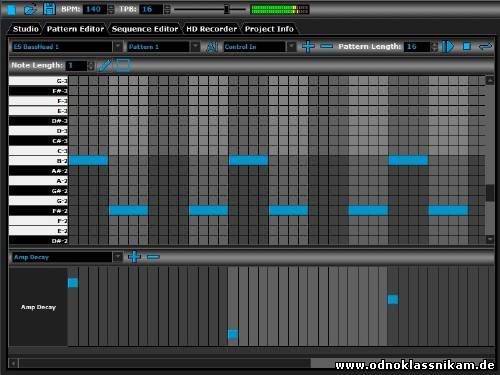Click the E-2 piano key
This screenshot has height=375, width=500.
coord(38,231)
